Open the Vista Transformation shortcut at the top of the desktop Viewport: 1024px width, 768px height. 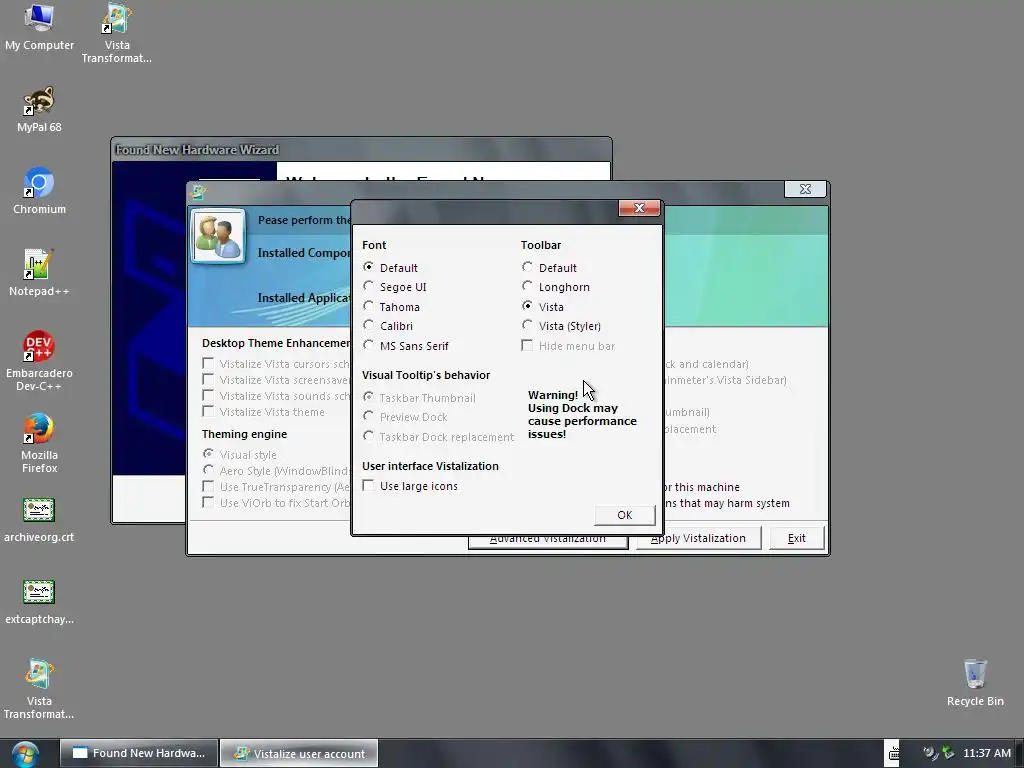click(x=117, y=33)
